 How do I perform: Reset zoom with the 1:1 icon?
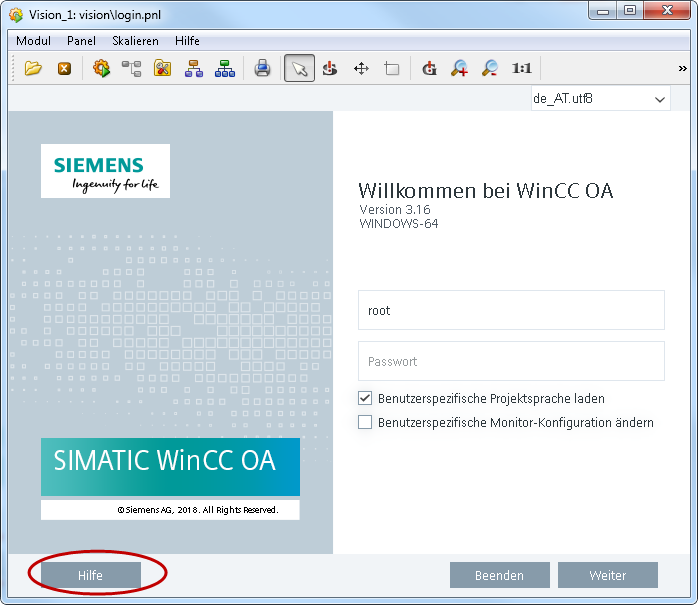point(521,69)
